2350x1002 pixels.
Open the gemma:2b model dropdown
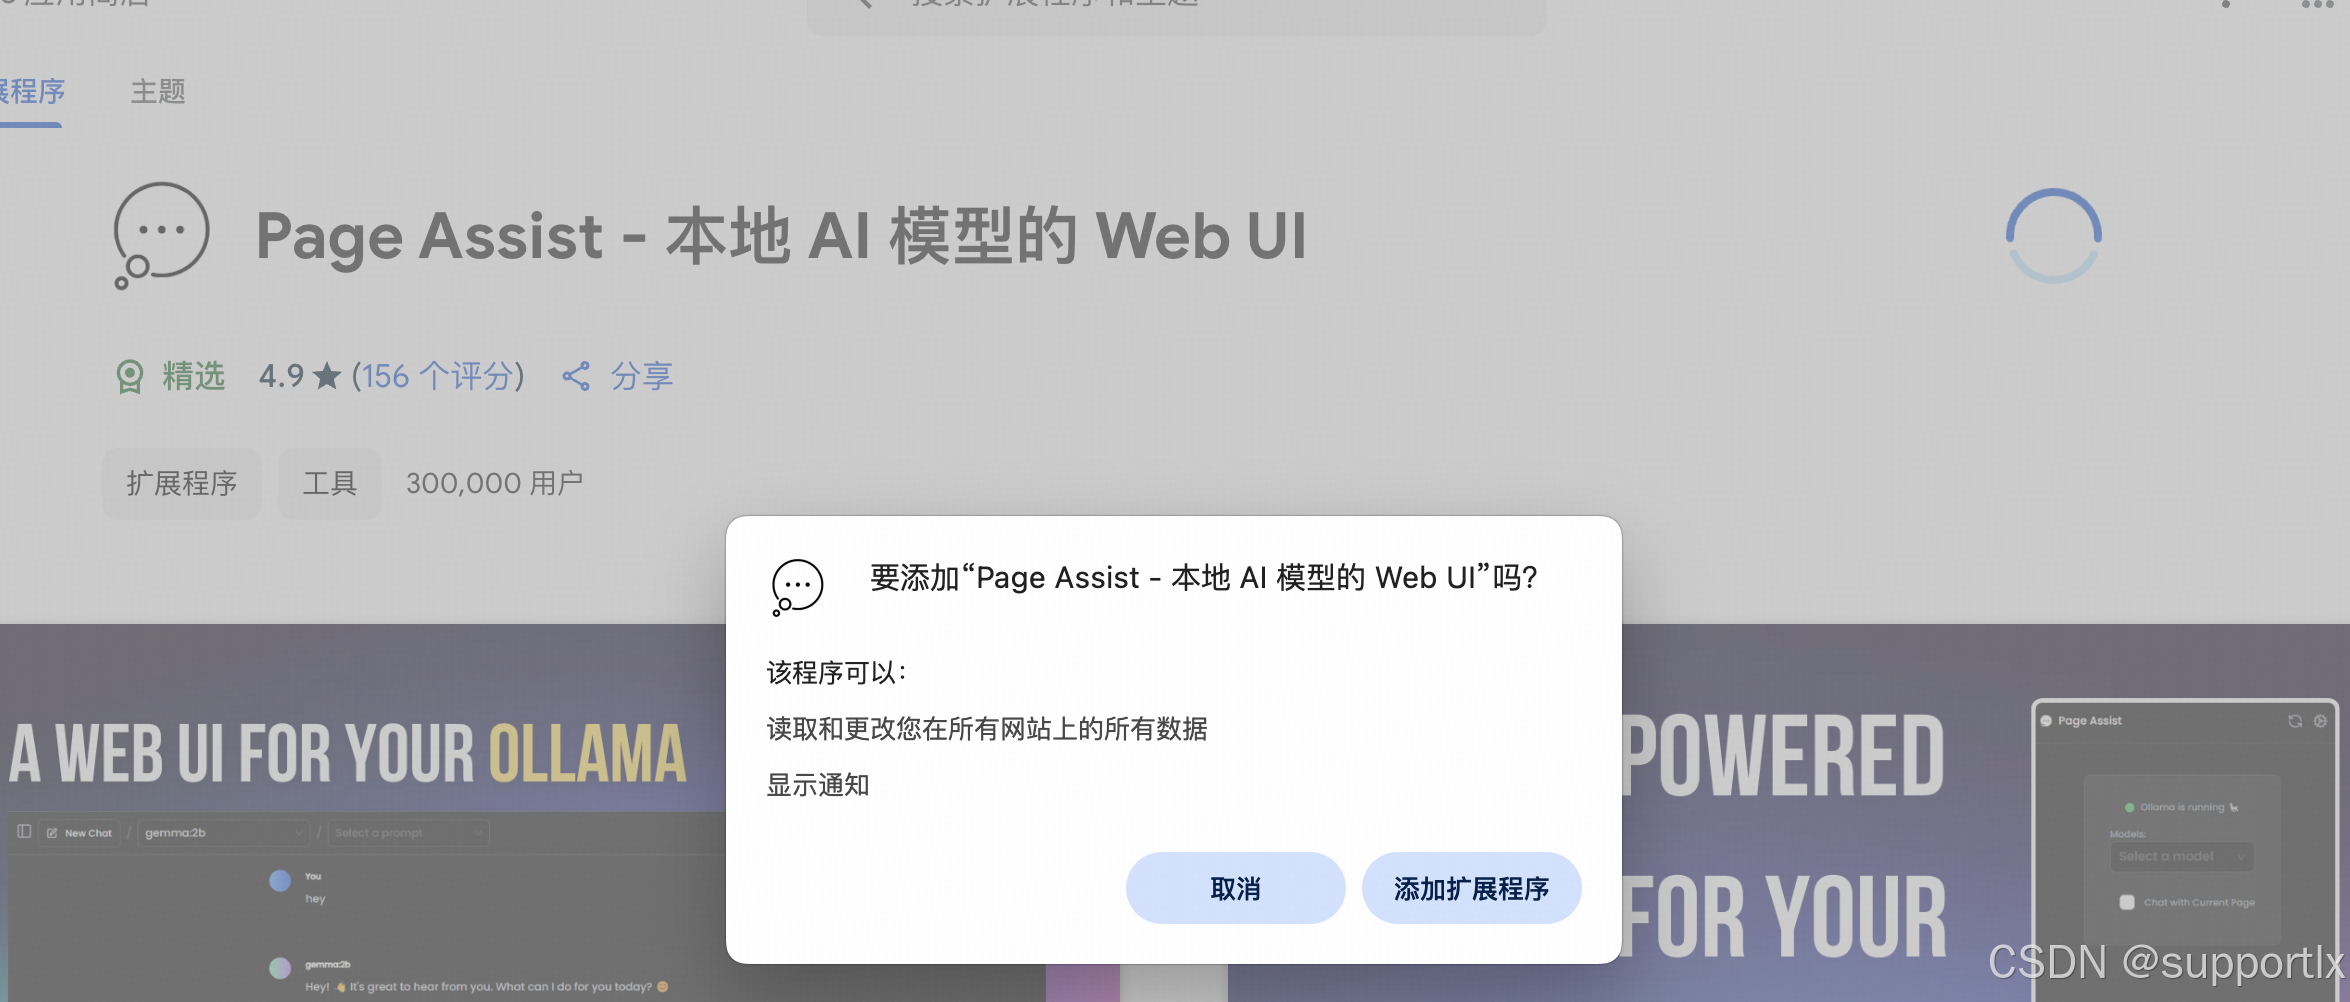pos(223,833)
